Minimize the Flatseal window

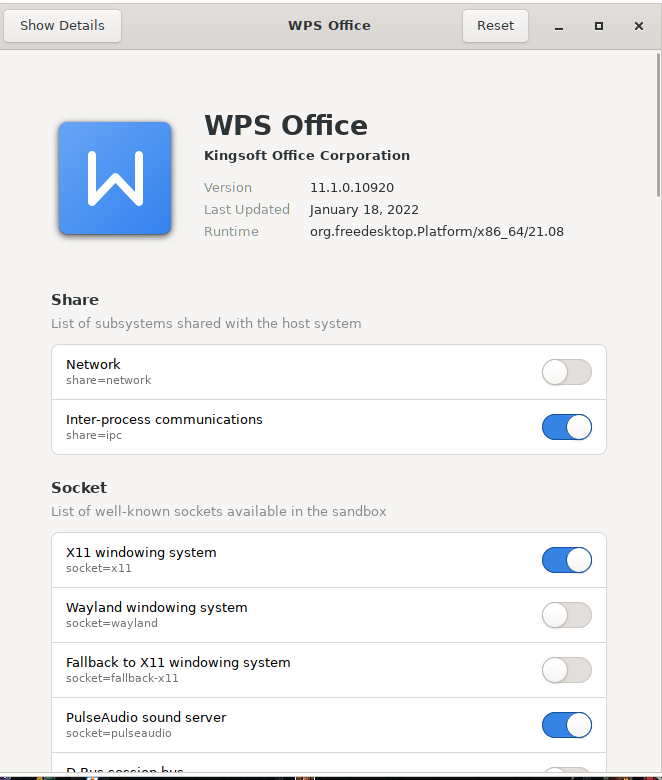click(559, 26)
